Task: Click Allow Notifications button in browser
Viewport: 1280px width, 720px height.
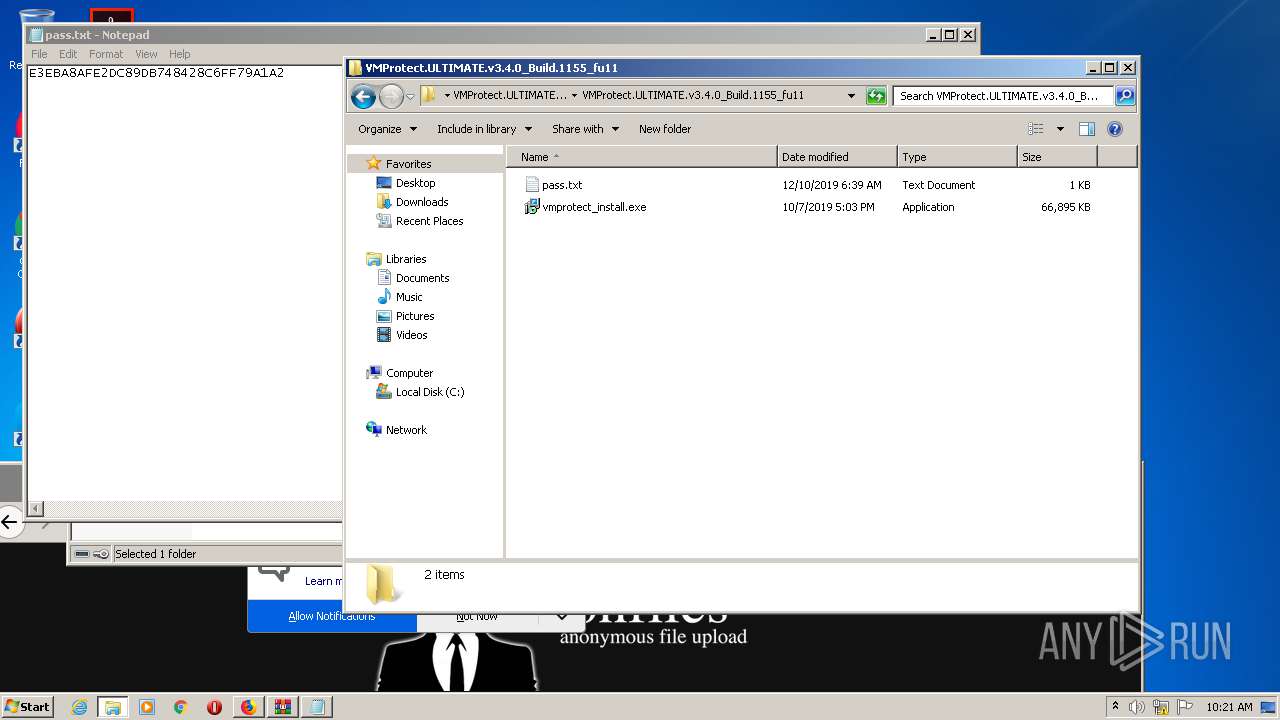Action: (332, 616)
